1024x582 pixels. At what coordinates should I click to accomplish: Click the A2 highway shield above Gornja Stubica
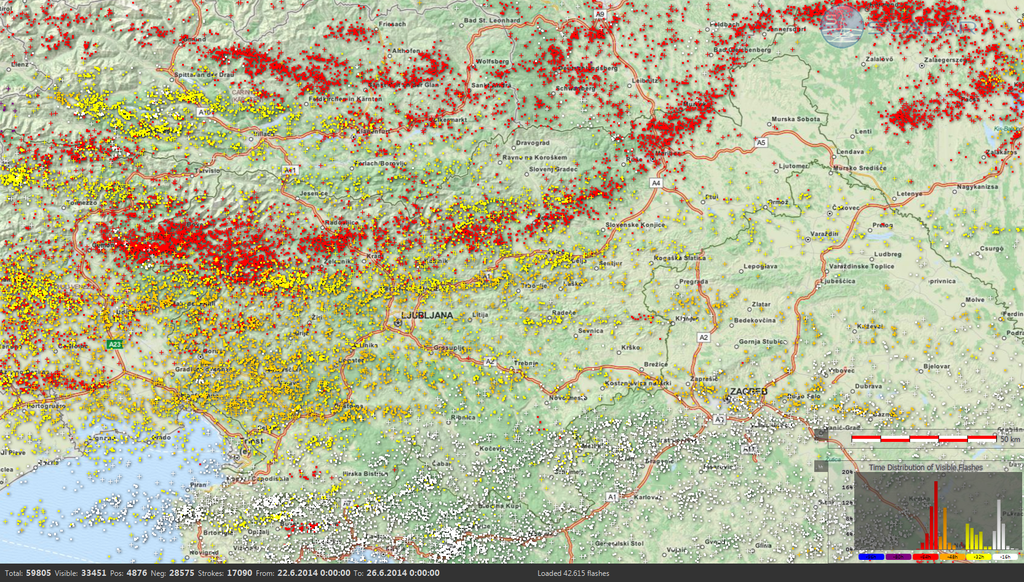tap(703, 338)
